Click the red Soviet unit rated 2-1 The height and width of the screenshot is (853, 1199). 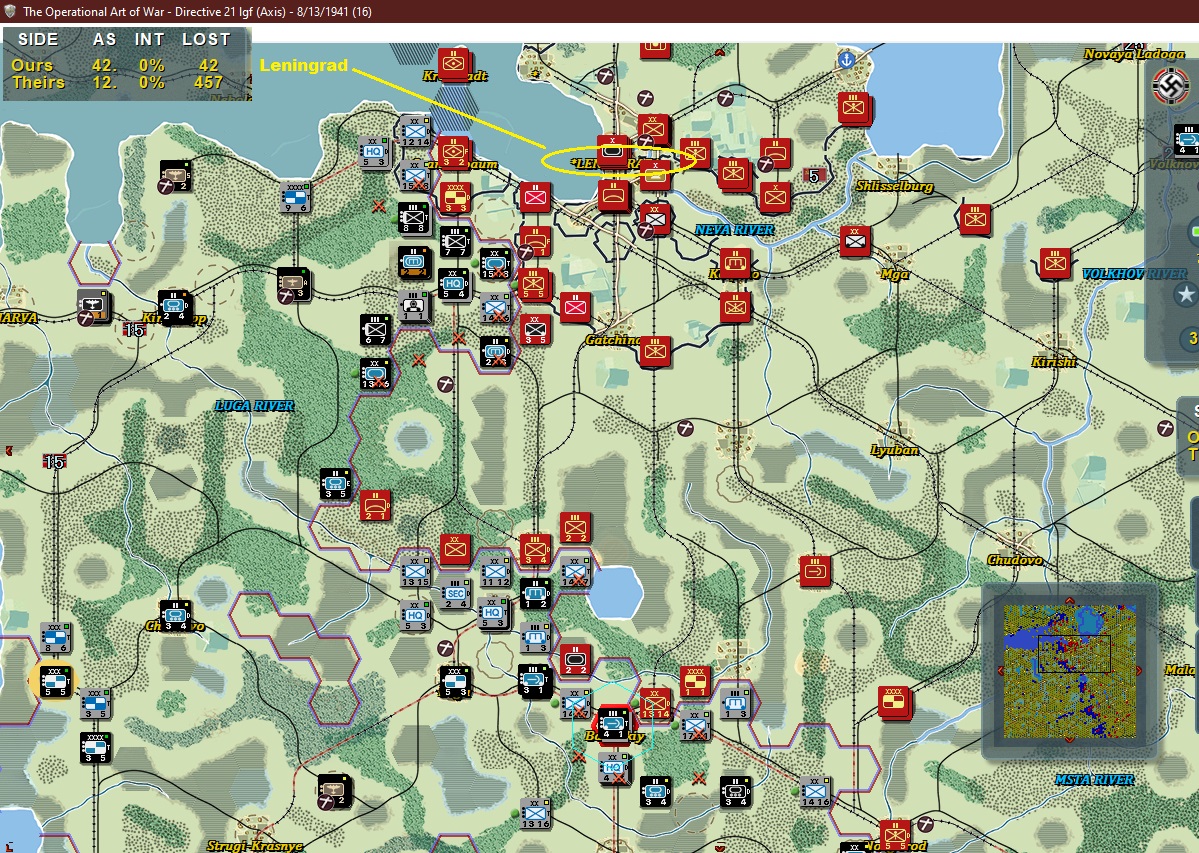coord(375,505)
